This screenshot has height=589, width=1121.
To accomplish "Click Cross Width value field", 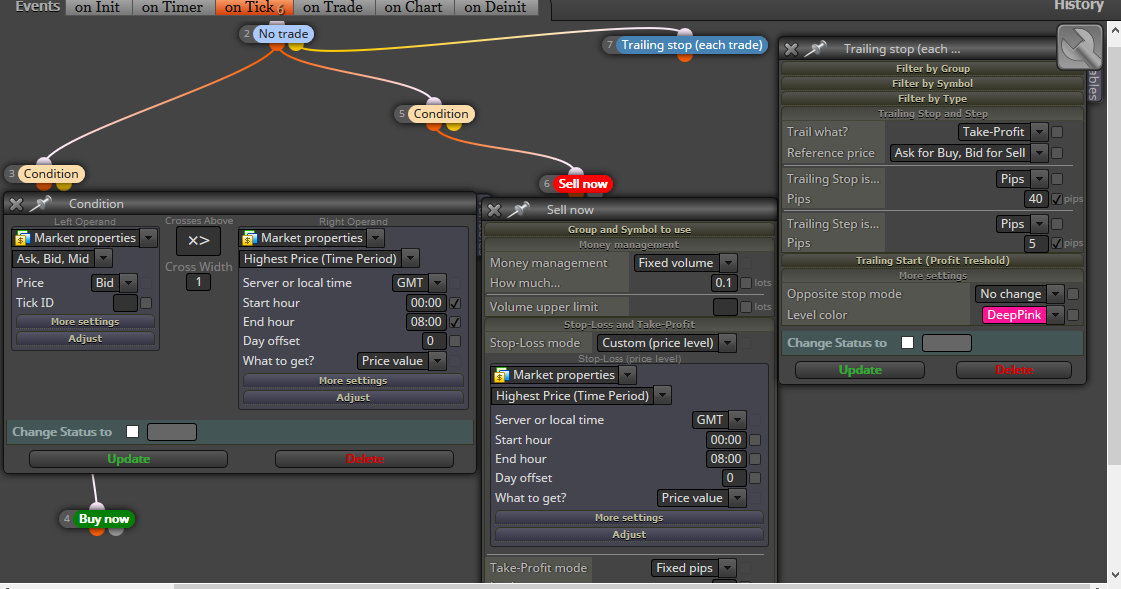I will [198, 282].
